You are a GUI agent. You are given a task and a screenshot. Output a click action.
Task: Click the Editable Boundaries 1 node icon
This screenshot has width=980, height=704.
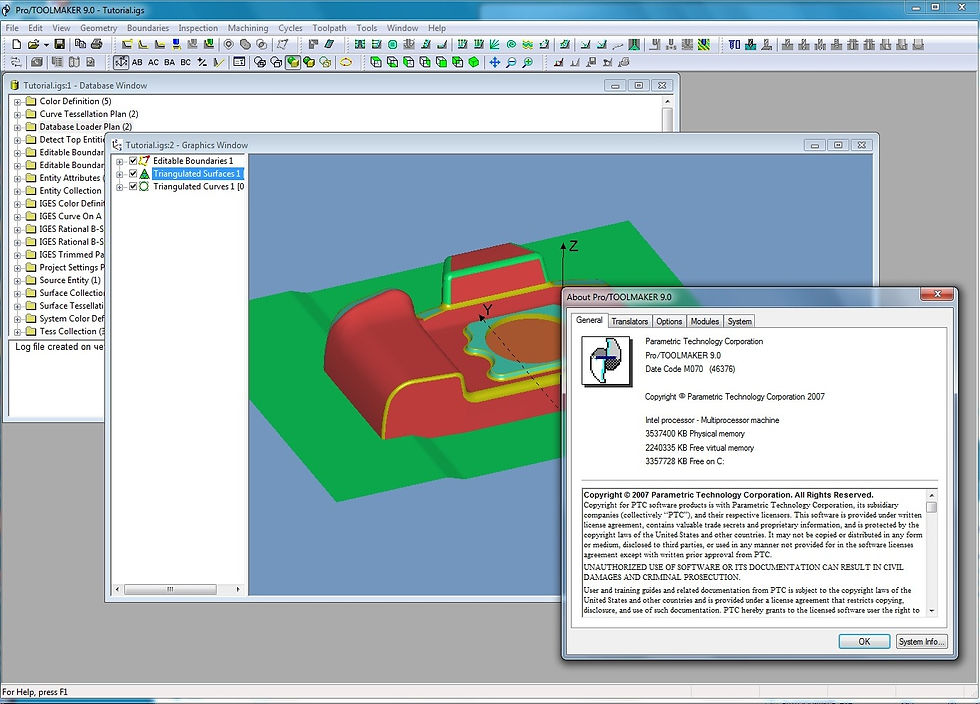[144, 161]
